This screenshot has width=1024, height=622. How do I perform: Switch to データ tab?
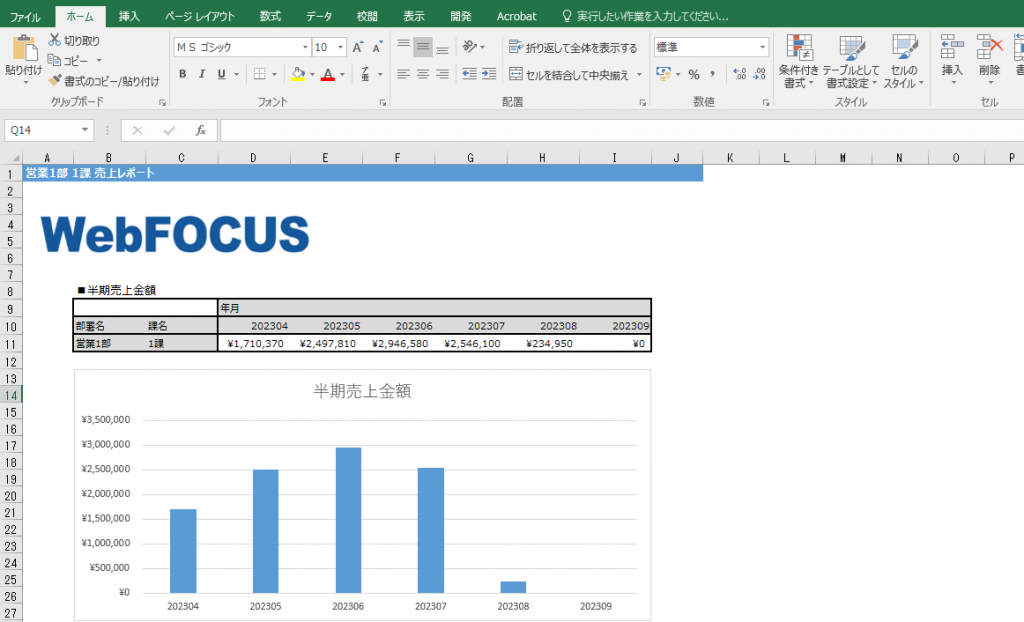tap(319, 16)
